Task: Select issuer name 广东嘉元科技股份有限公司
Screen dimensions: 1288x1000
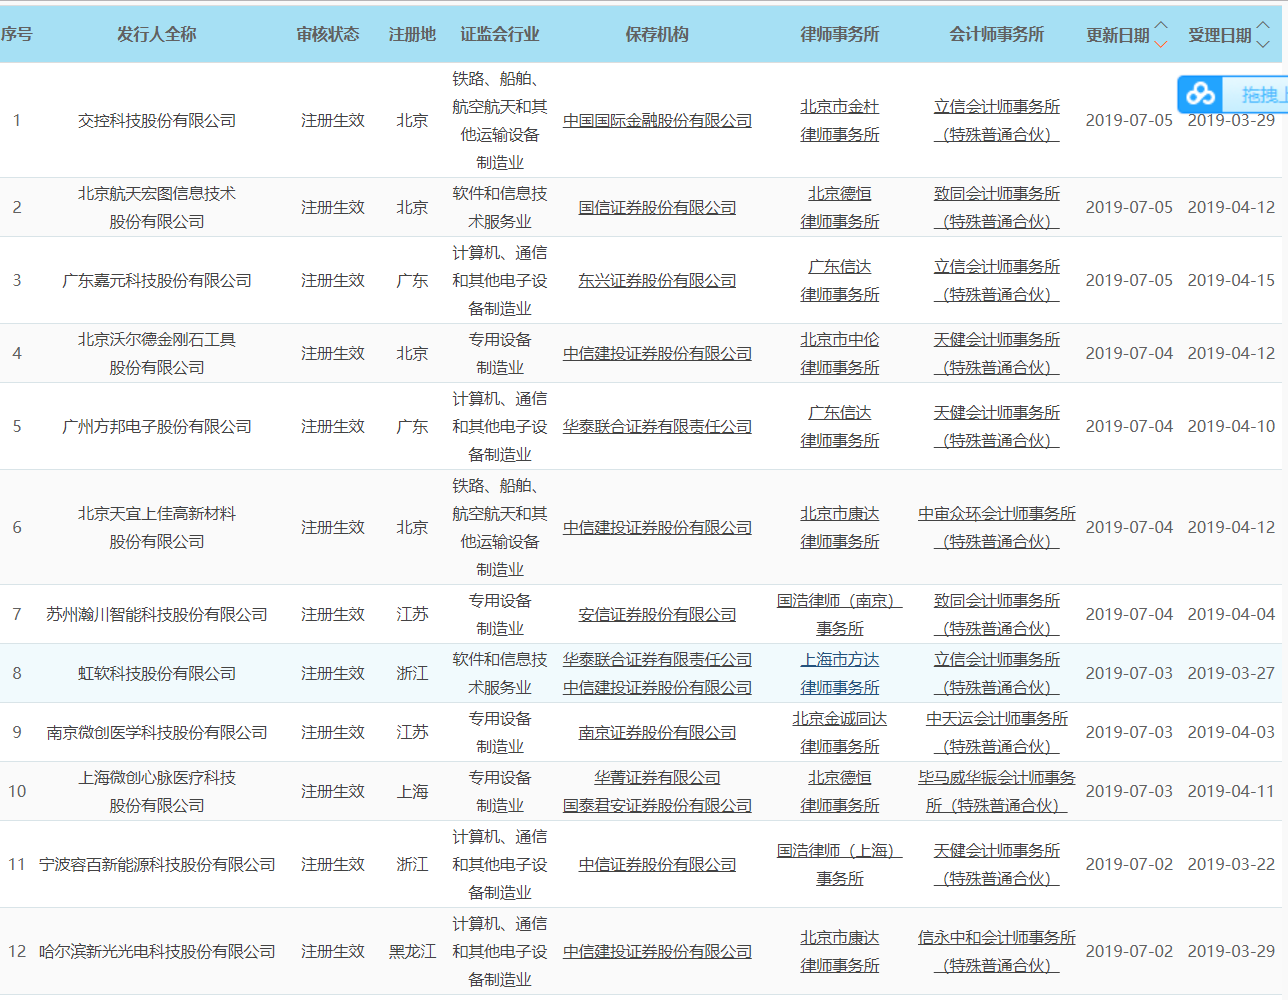Action: tap(157, 280)
